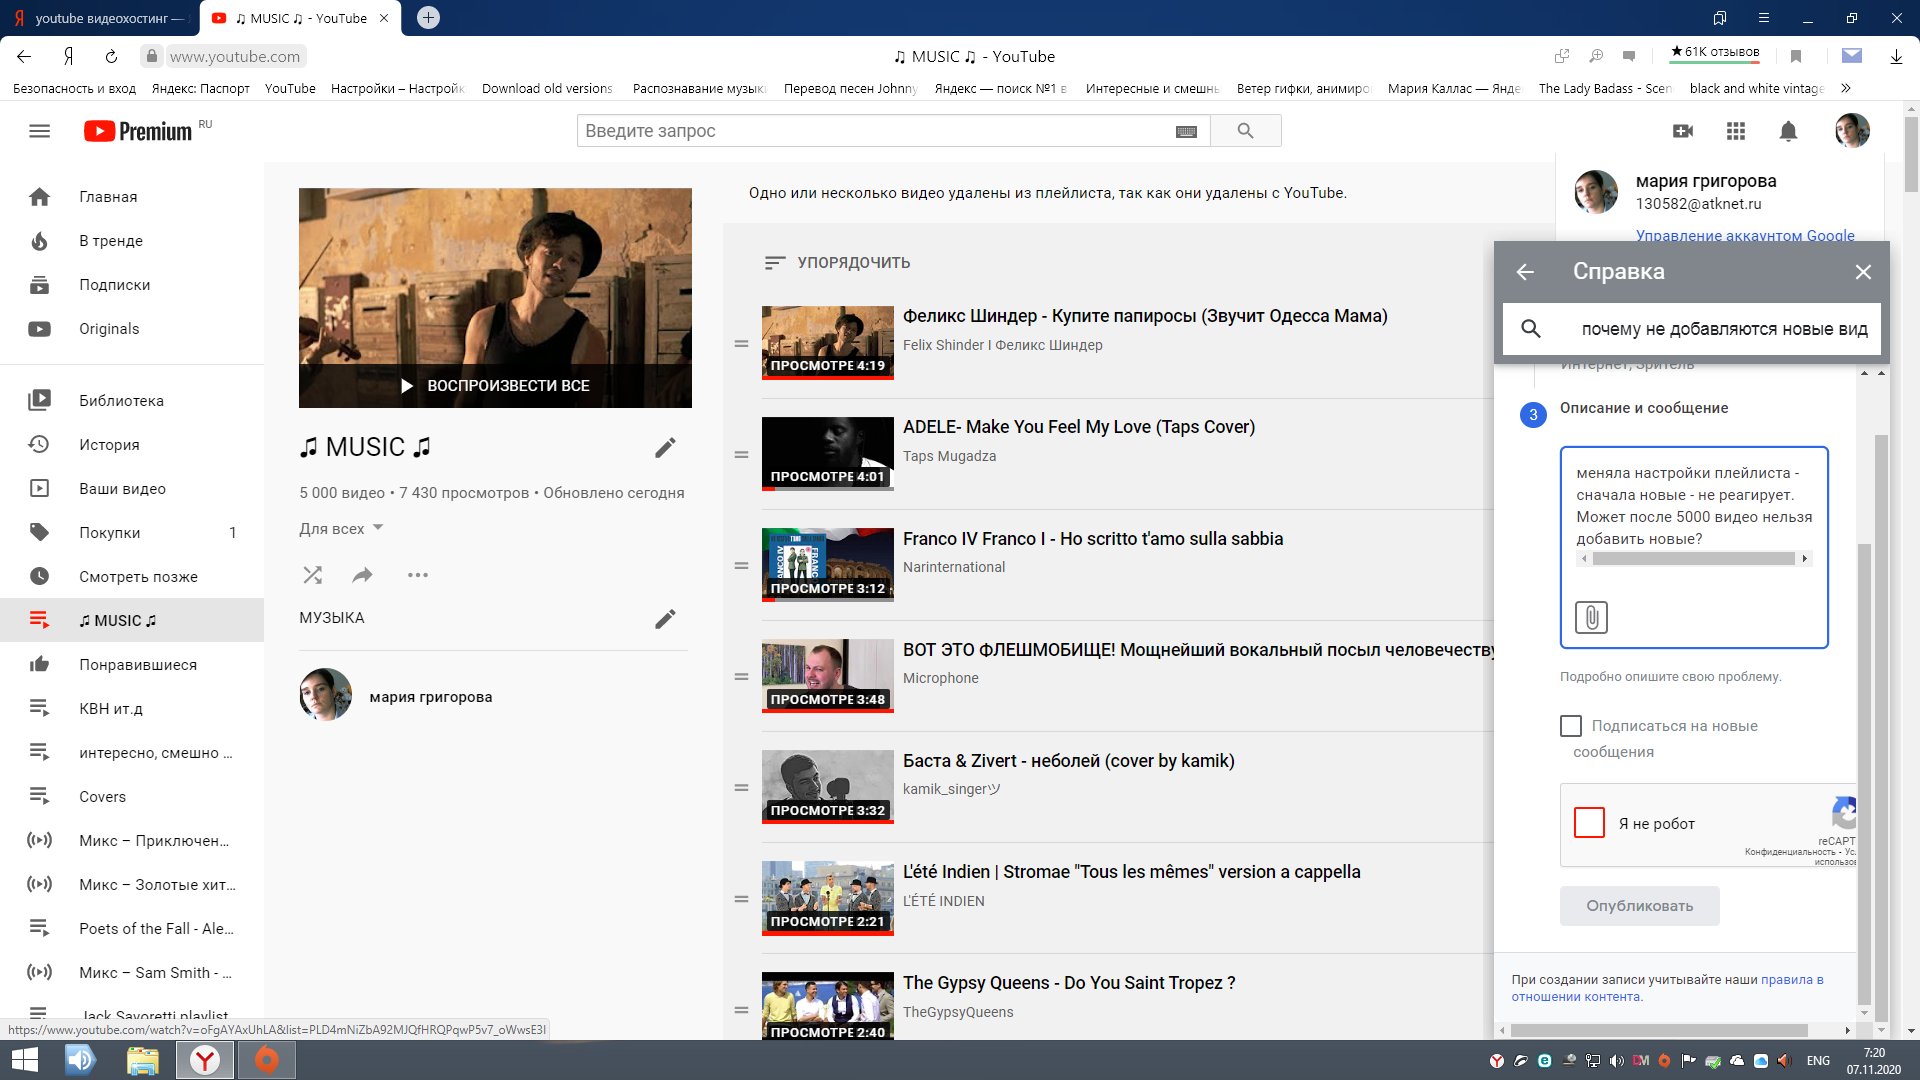1920x1080 pixels.
Task: Bookmark this page in the address bar
Action: point(1796,57)
